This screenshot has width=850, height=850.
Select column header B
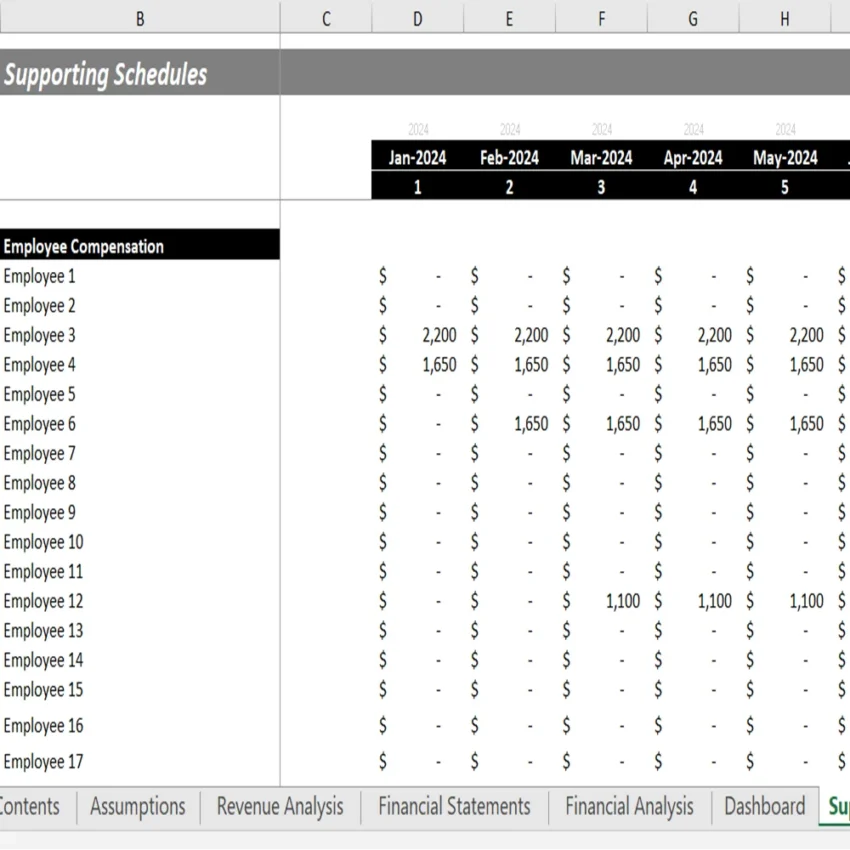140,18
